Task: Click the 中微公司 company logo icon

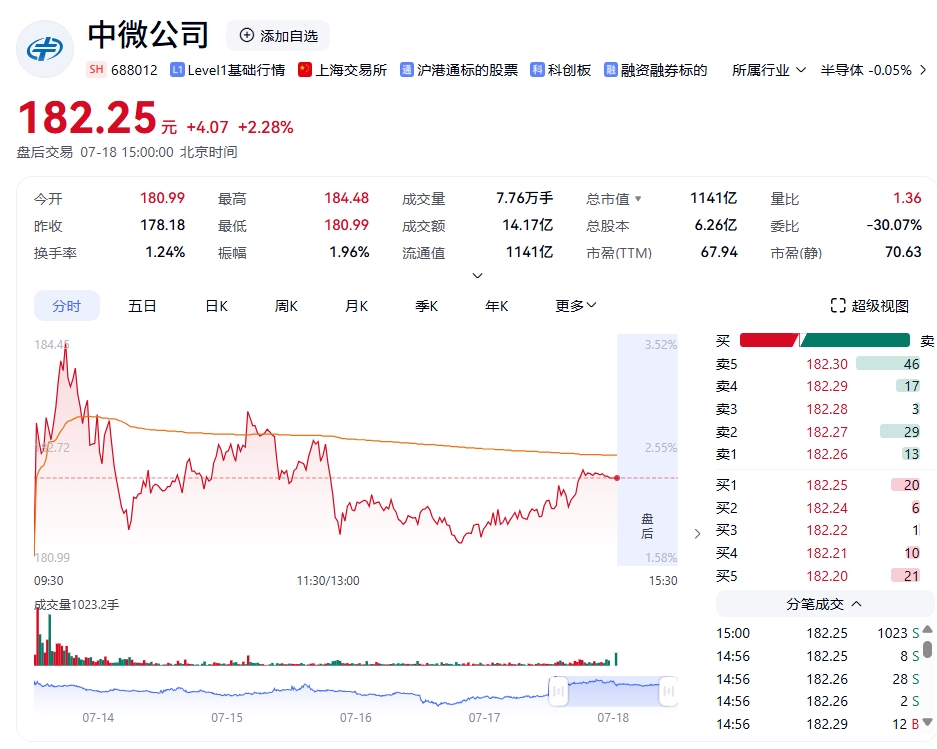Action: pyautogui.click(x=45, y=49)
